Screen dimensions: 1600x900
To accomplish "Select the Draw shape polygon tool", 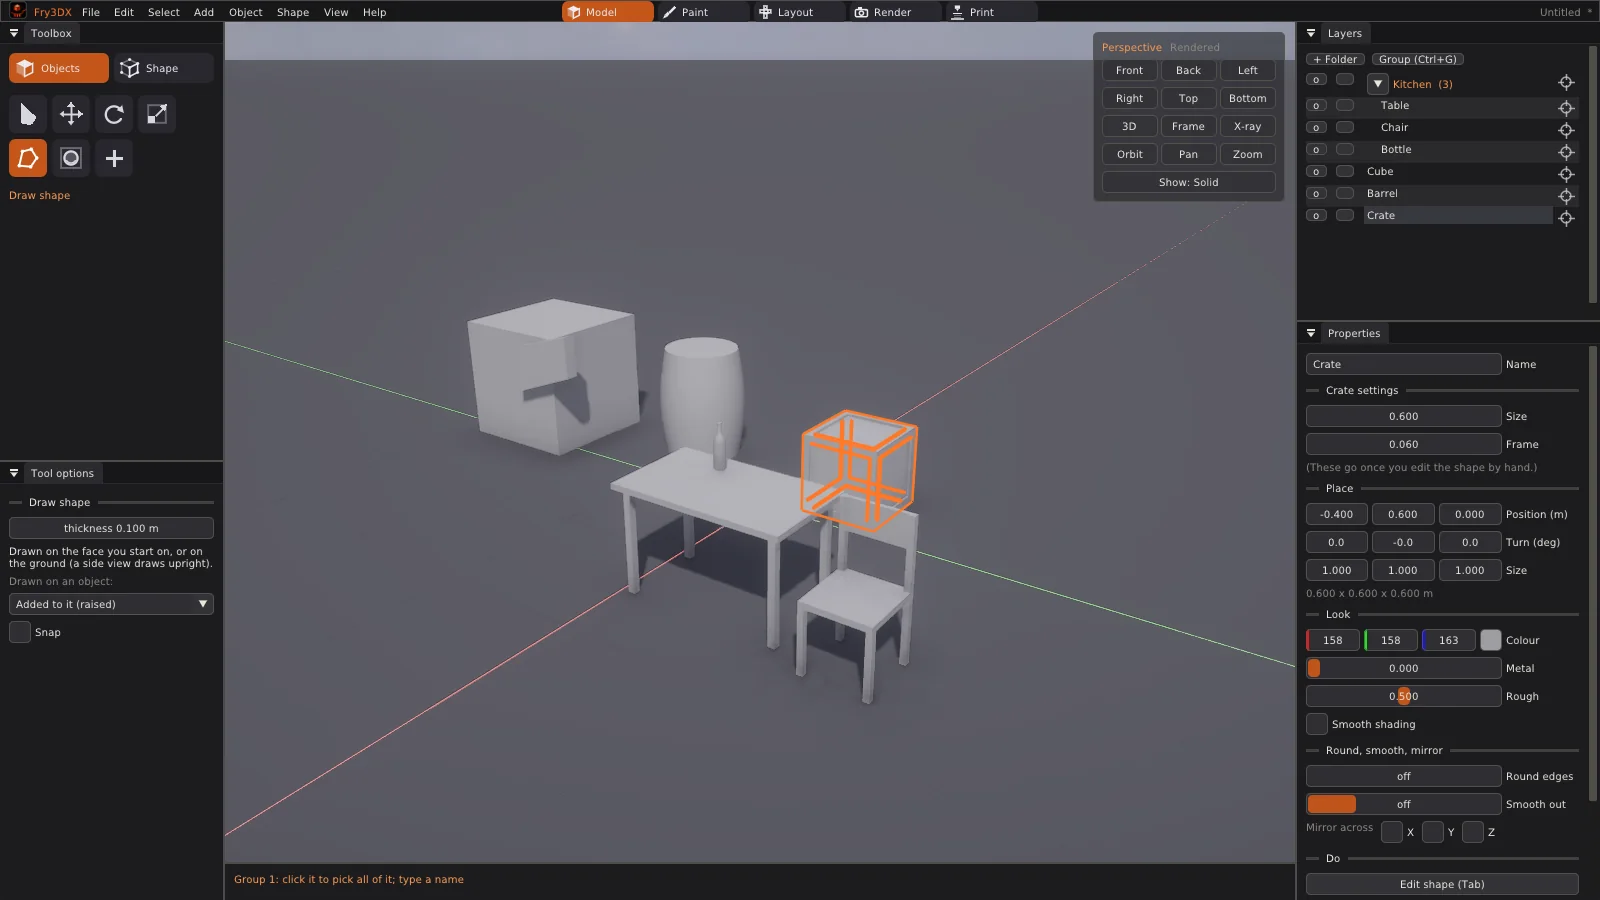I will tap(28, 158).
